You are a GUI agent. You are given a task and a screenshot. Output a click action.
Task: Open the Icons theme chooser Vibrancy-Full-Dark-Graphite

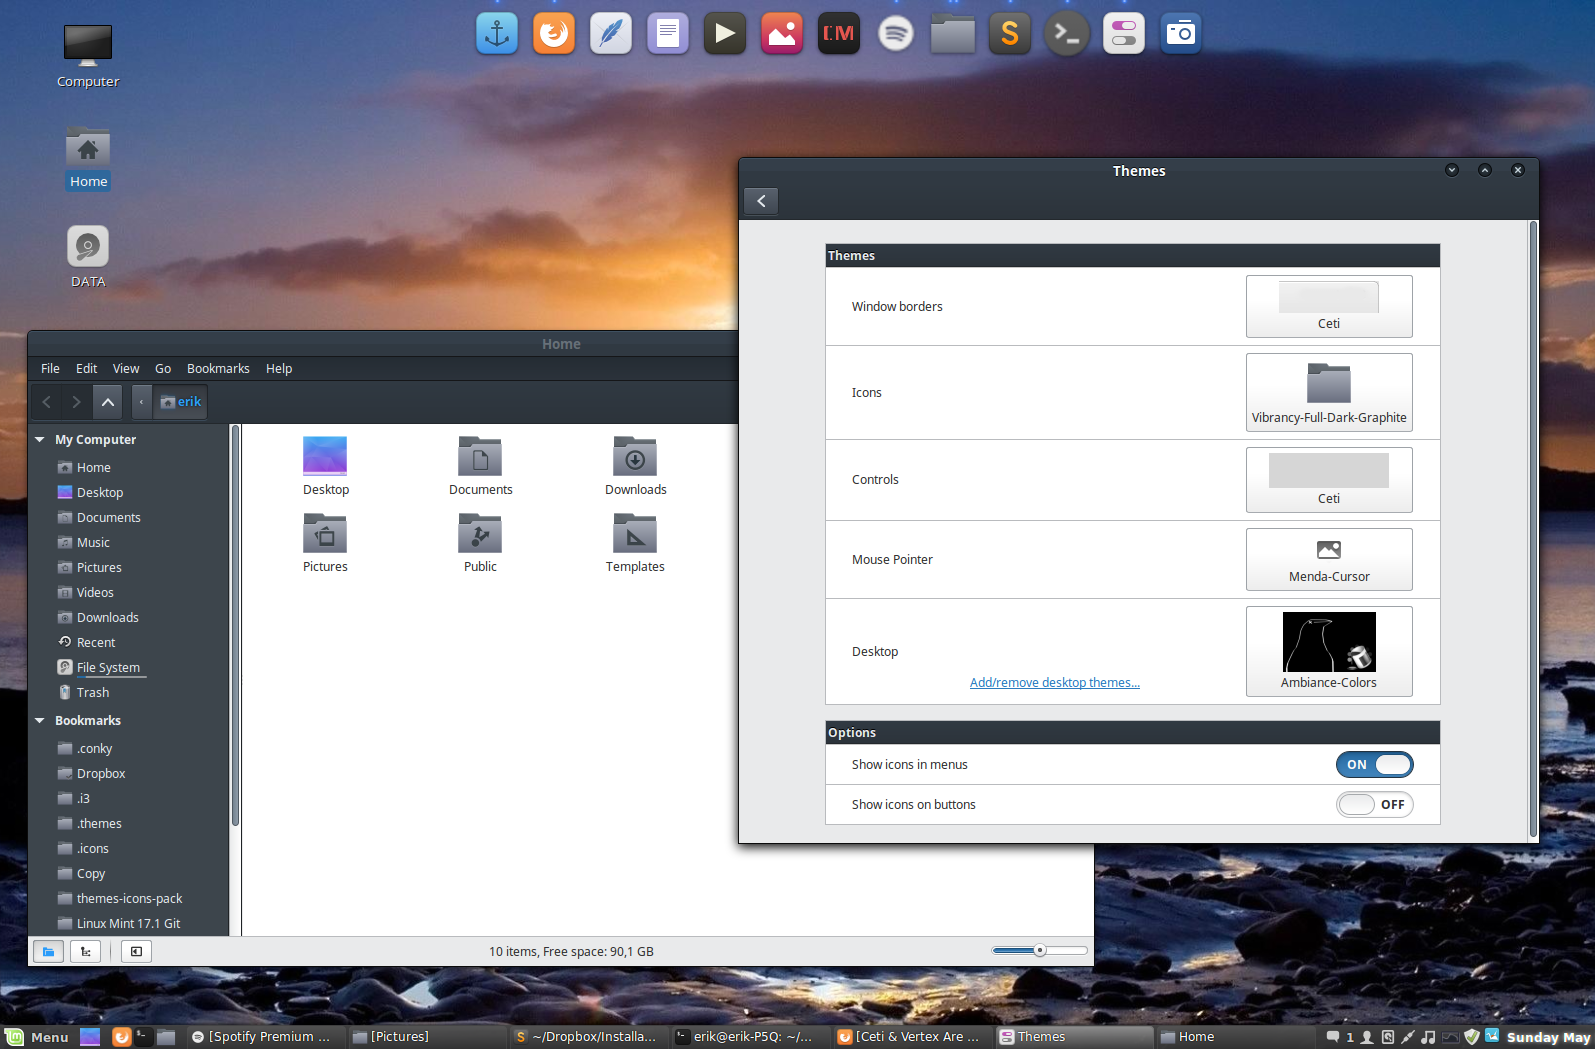1329,393
